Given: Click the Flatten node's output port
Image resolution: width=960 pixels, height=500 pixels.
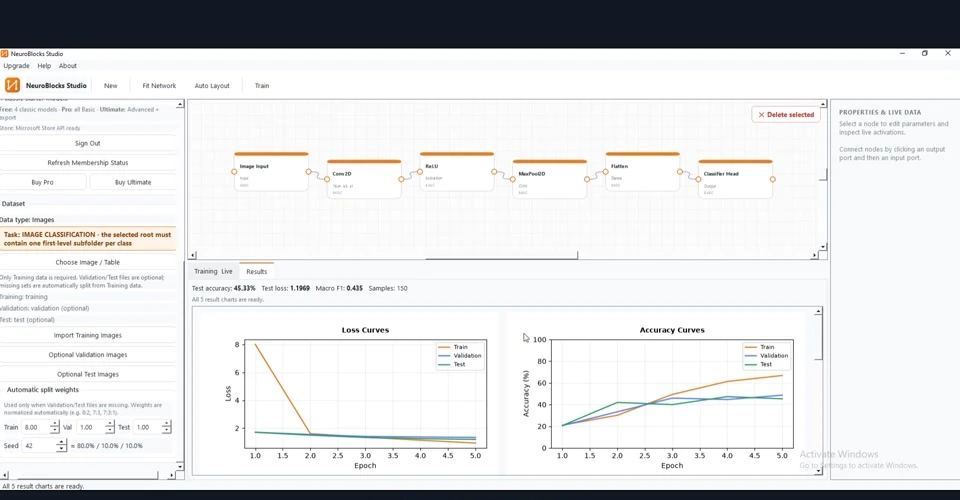Looking at the screenshot, I should click(x=680, y=172).
